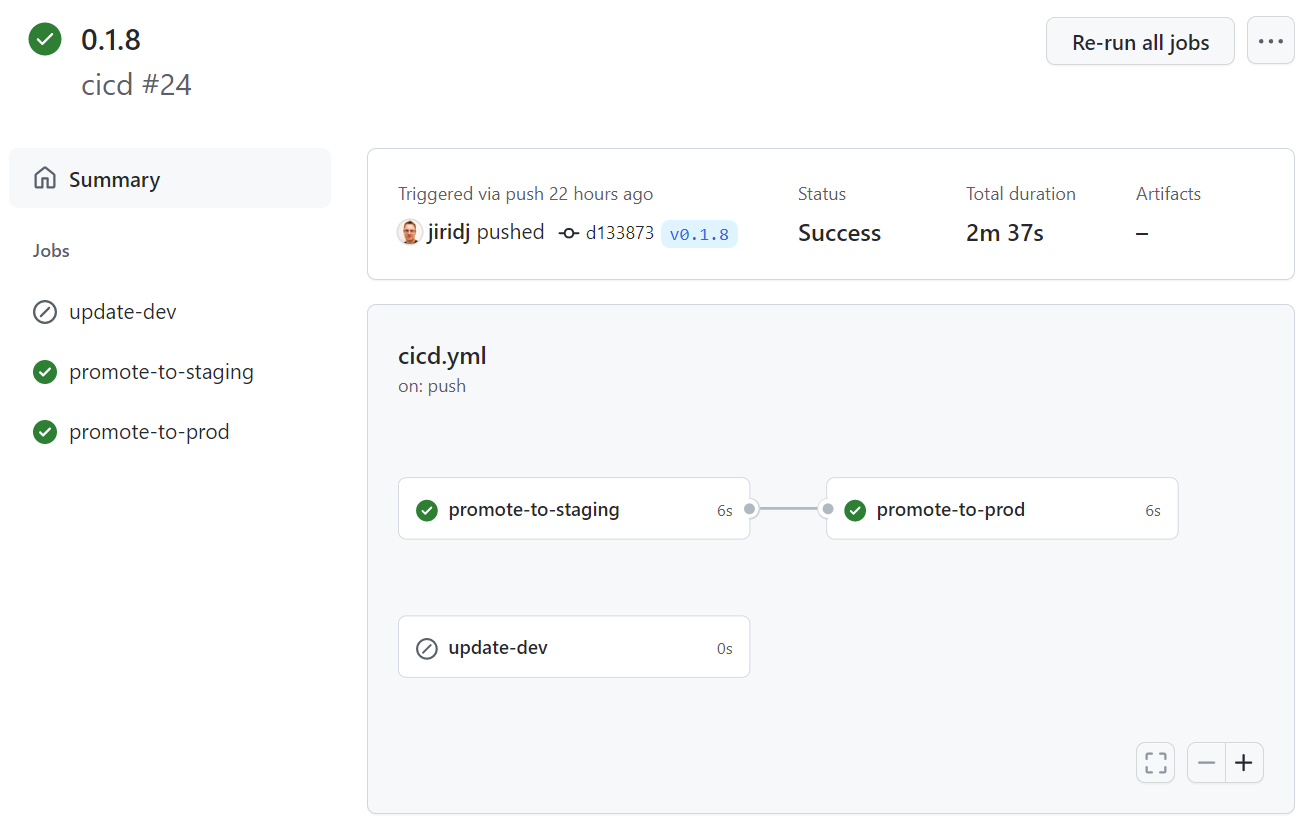Click the success icon next to promote-to-staging job
The height and width of the screenshot is (825, 1311).
click(x=44, y=371)
